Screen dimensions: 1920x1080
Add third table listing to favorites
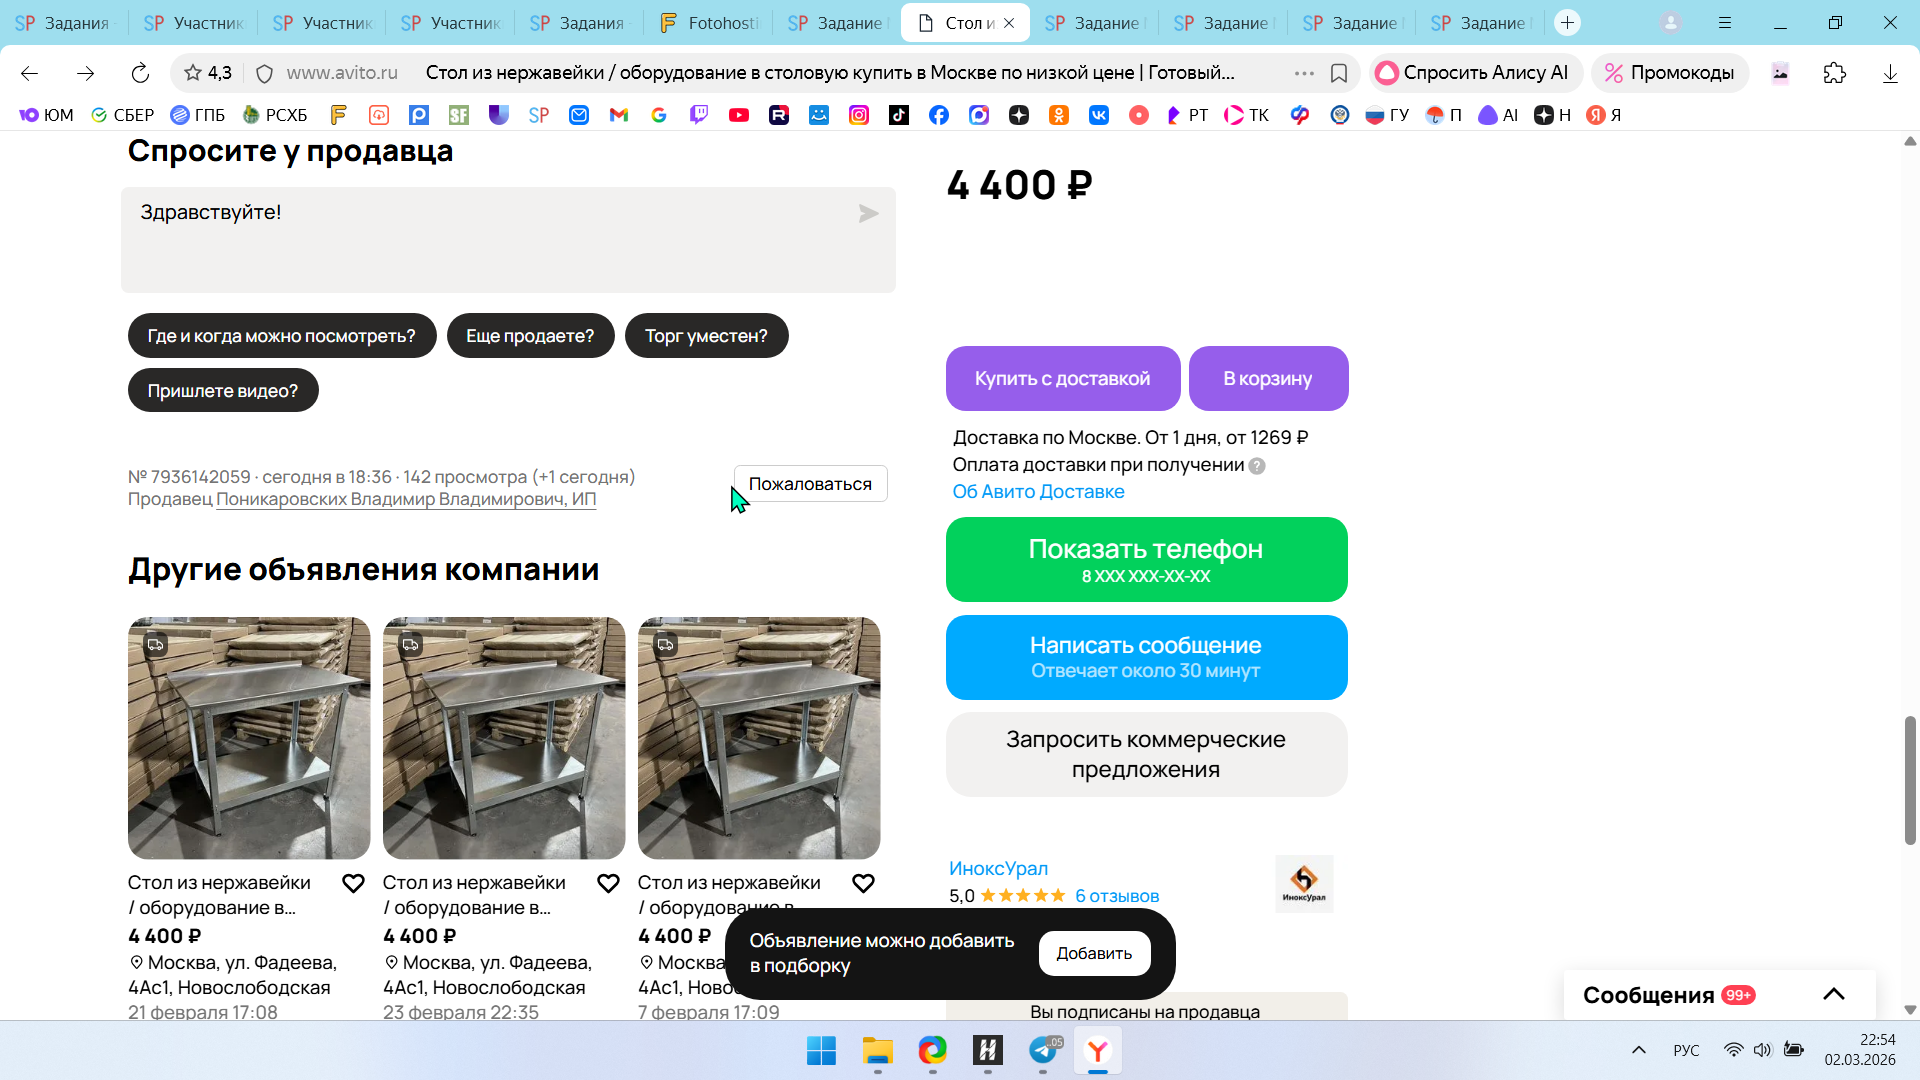(863, 883)
